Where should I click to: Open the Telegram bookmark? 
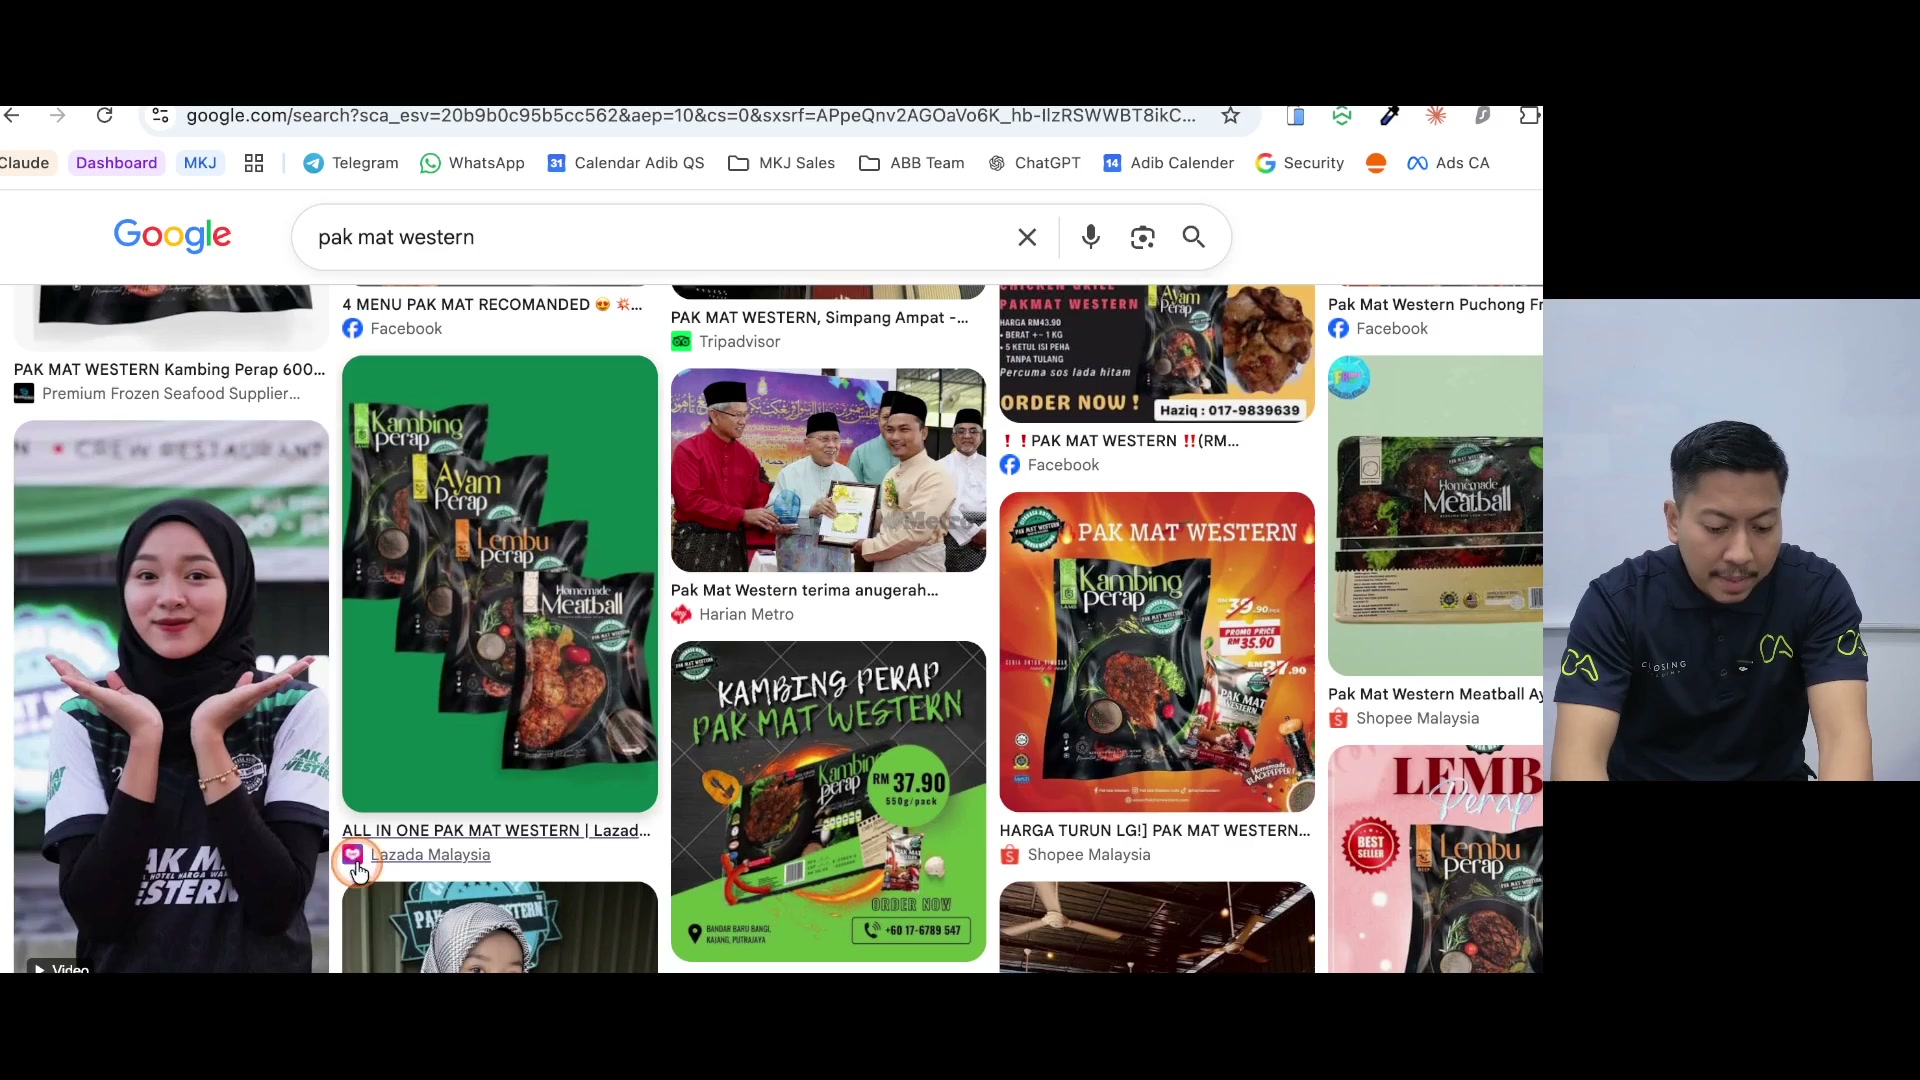[x=351, y=163]
